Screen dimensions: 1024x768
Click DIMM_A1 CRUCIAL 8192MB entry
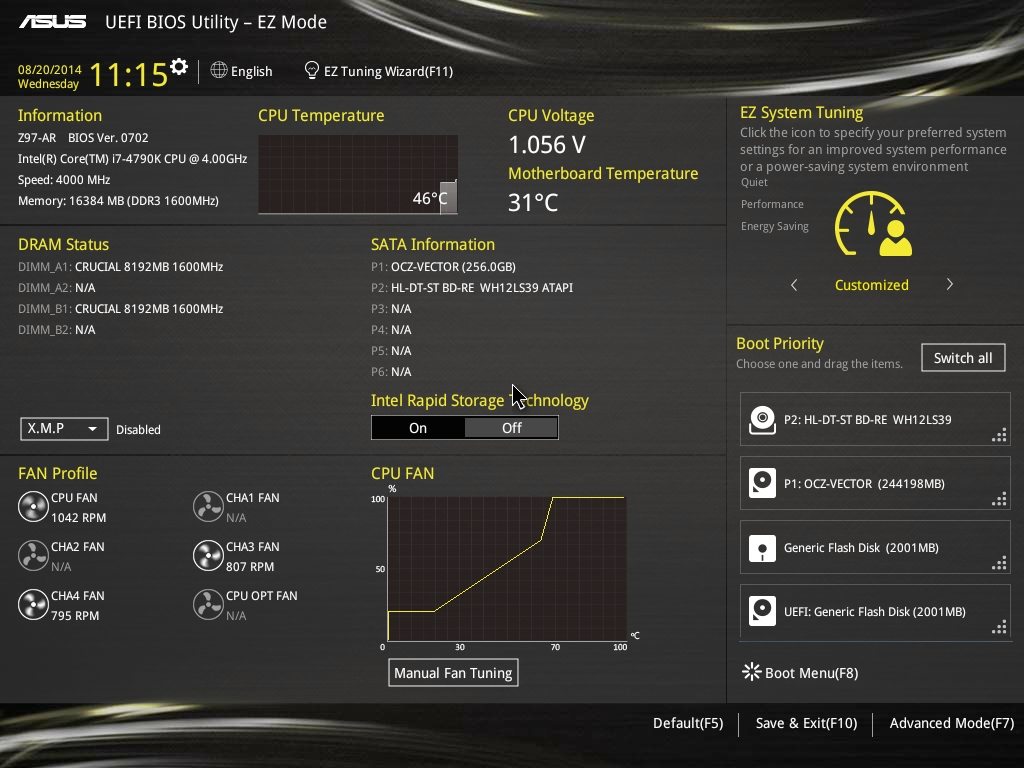[x=121, y=266]
